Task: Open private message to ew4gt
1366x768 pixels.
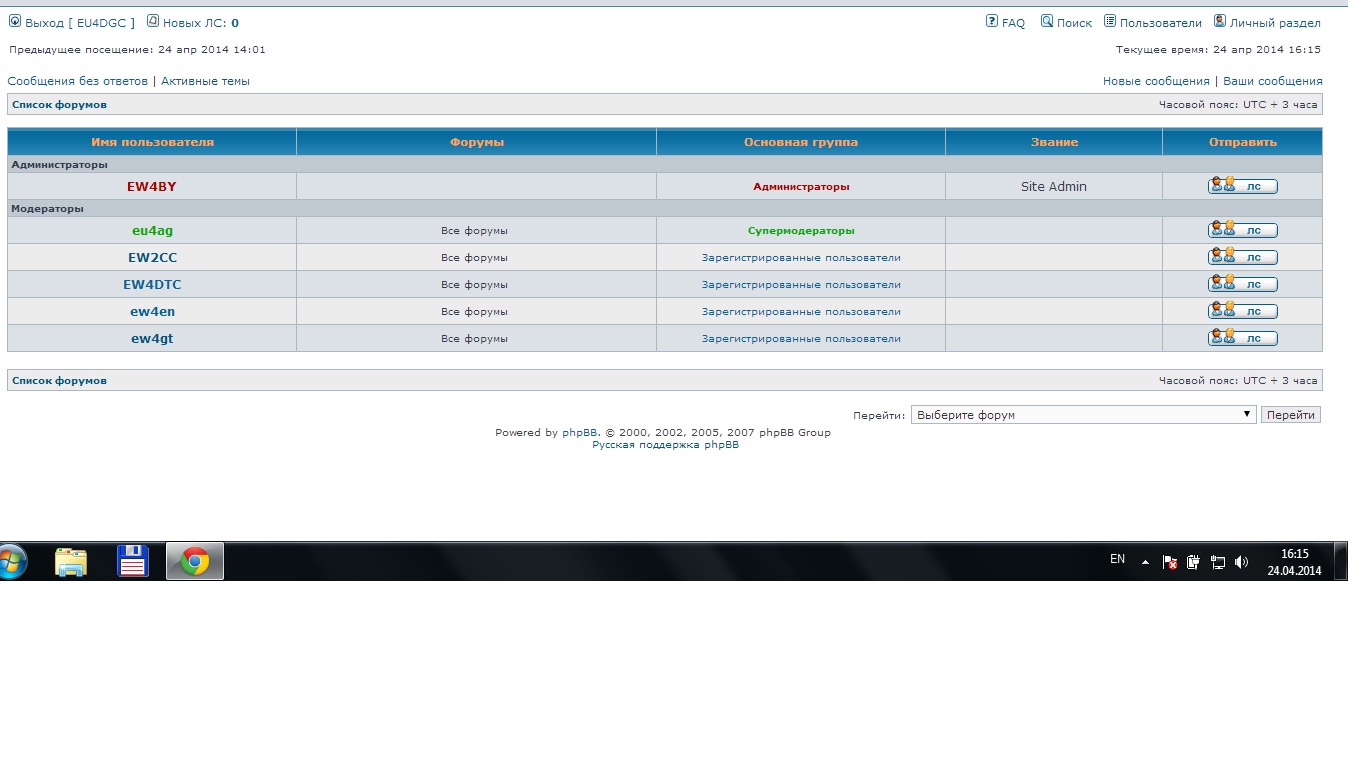Action: [1242, 338]
